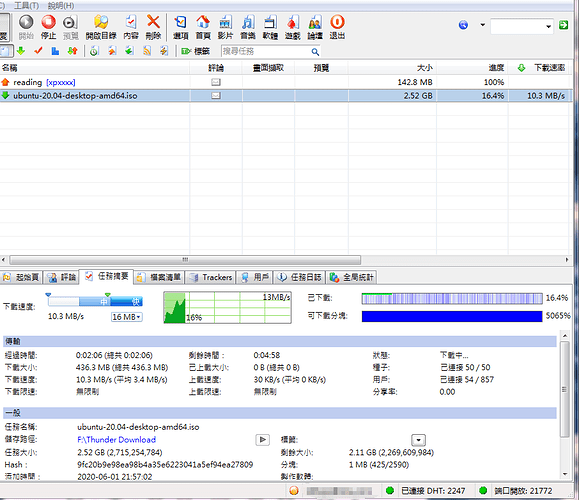Go to Home (首頁) house icon
579x500 pixels.
[203, 27]
